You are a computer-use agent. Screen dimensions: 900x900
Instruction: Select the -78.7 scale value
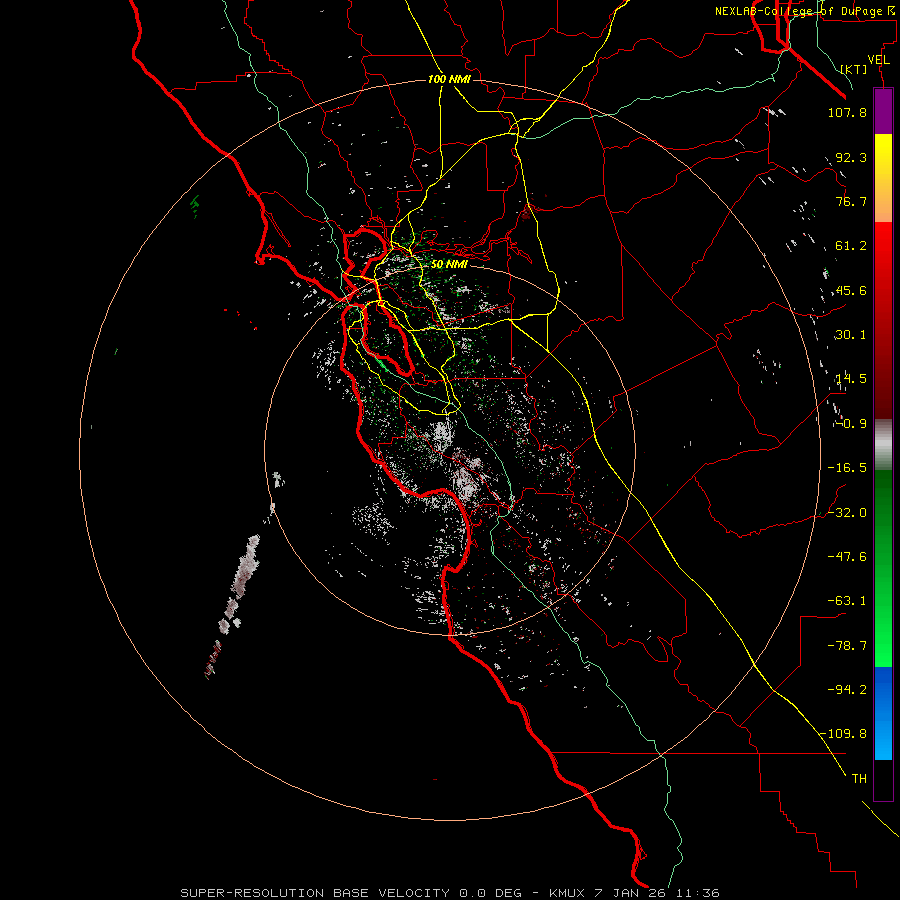tap(847, 646)
